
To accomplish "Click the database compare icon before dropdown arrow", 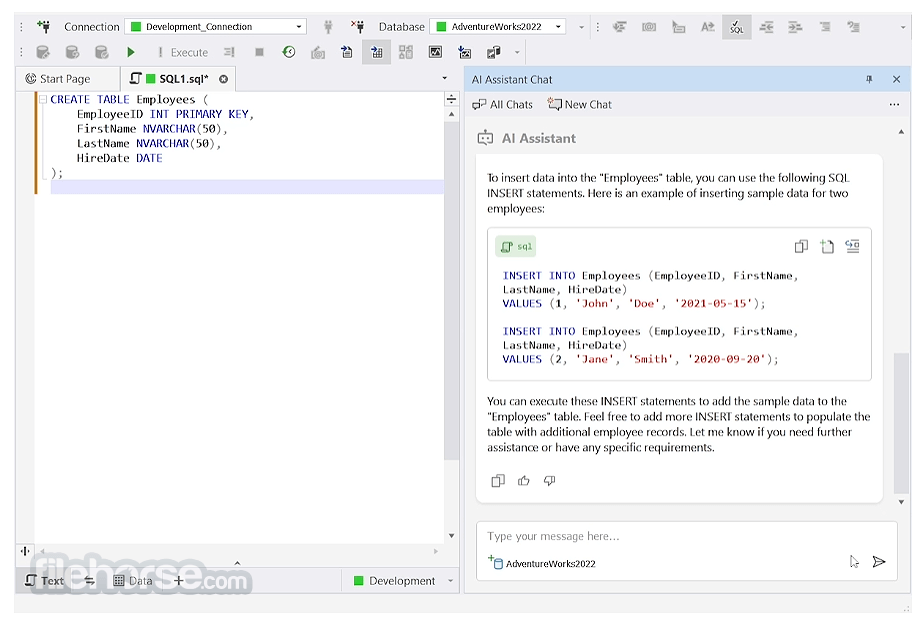I will point(494,52).
